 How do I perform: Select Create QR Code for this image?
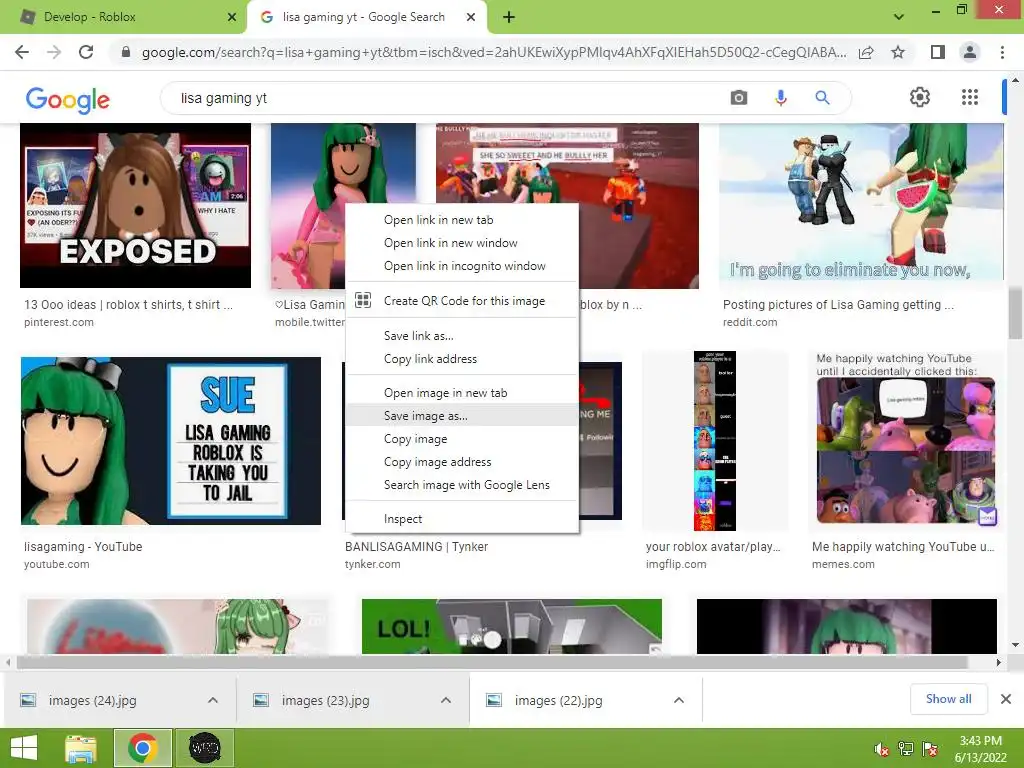[x=462, y=300]
